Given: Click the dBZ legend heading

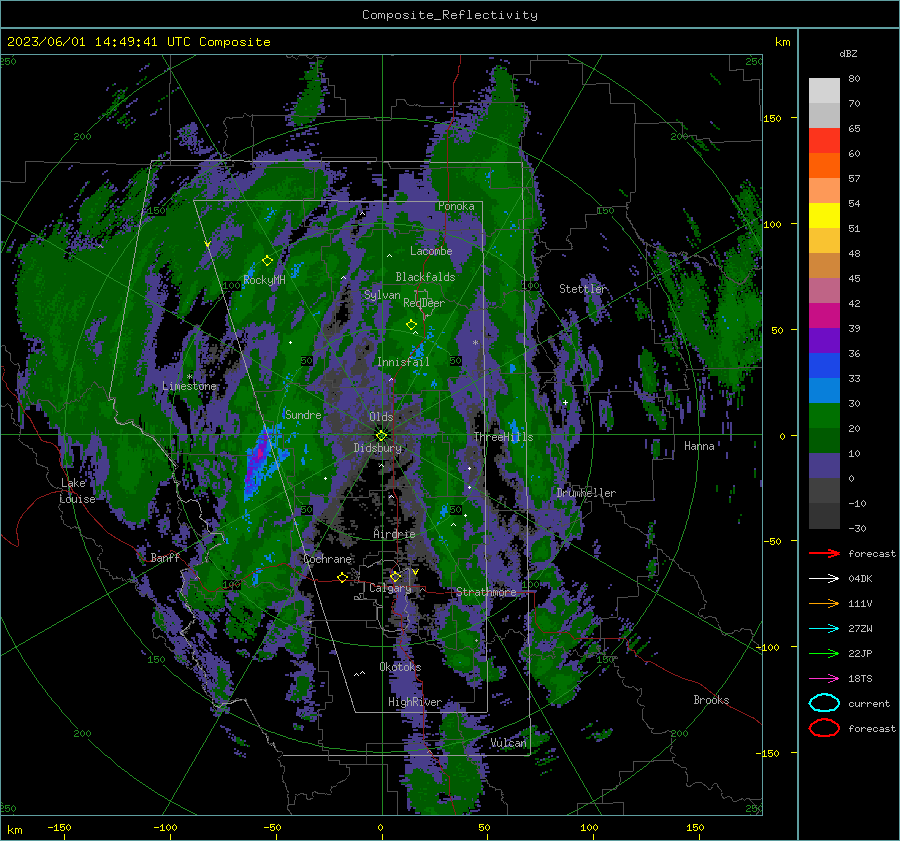Looking at the screenshot, I should 848,53.
